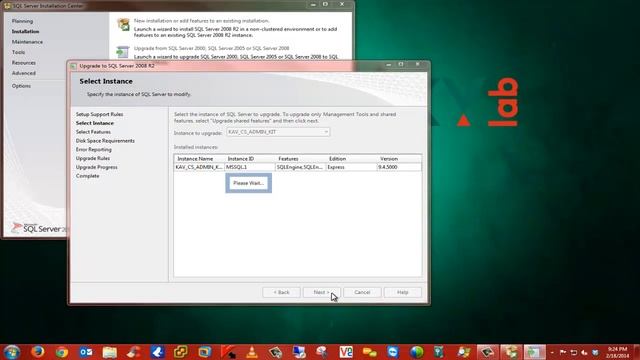
Task: Select the Select Instance step
Action: tap(95, 123)
